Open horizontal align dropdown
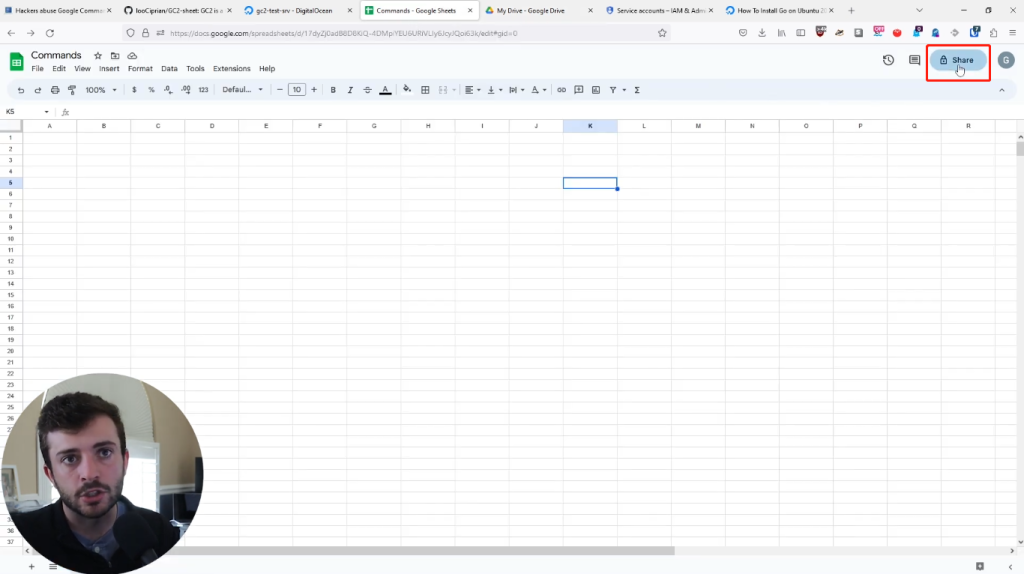Viewport: 1024px width, 574px height. [x=473, y=90]
